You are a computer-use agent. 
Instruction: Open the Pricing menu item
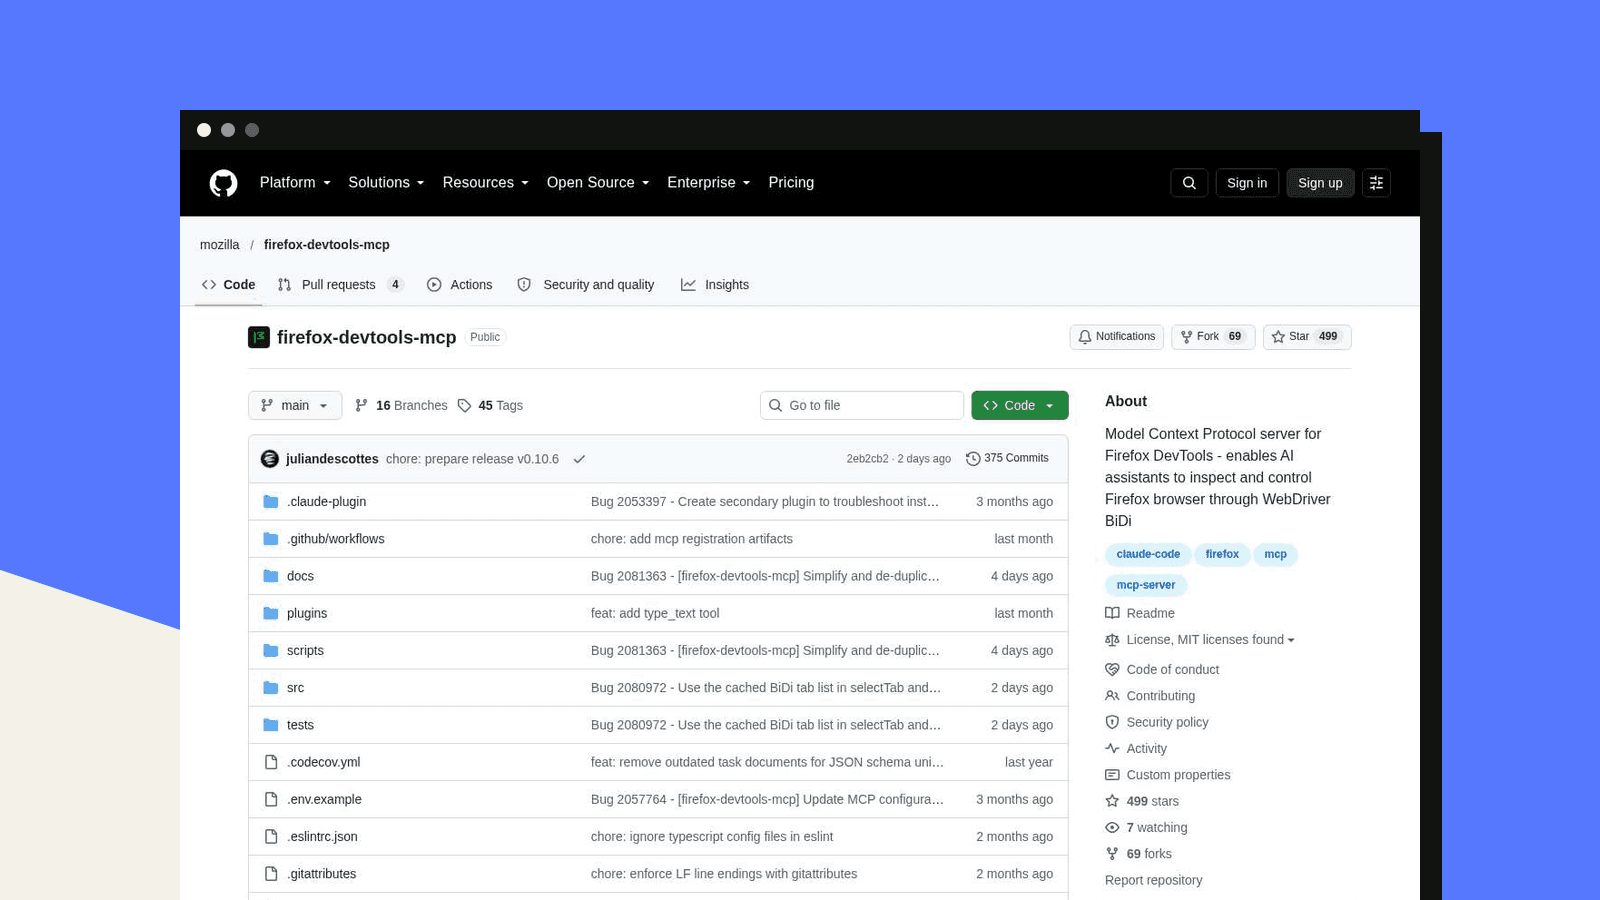791,183
